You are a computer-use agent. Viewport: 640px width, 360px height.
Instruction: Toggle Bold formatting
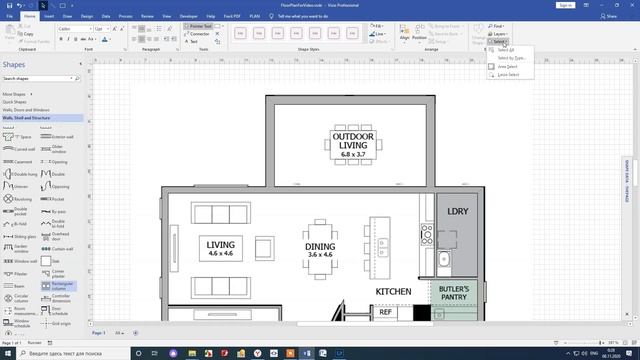(x=61, y=39)
